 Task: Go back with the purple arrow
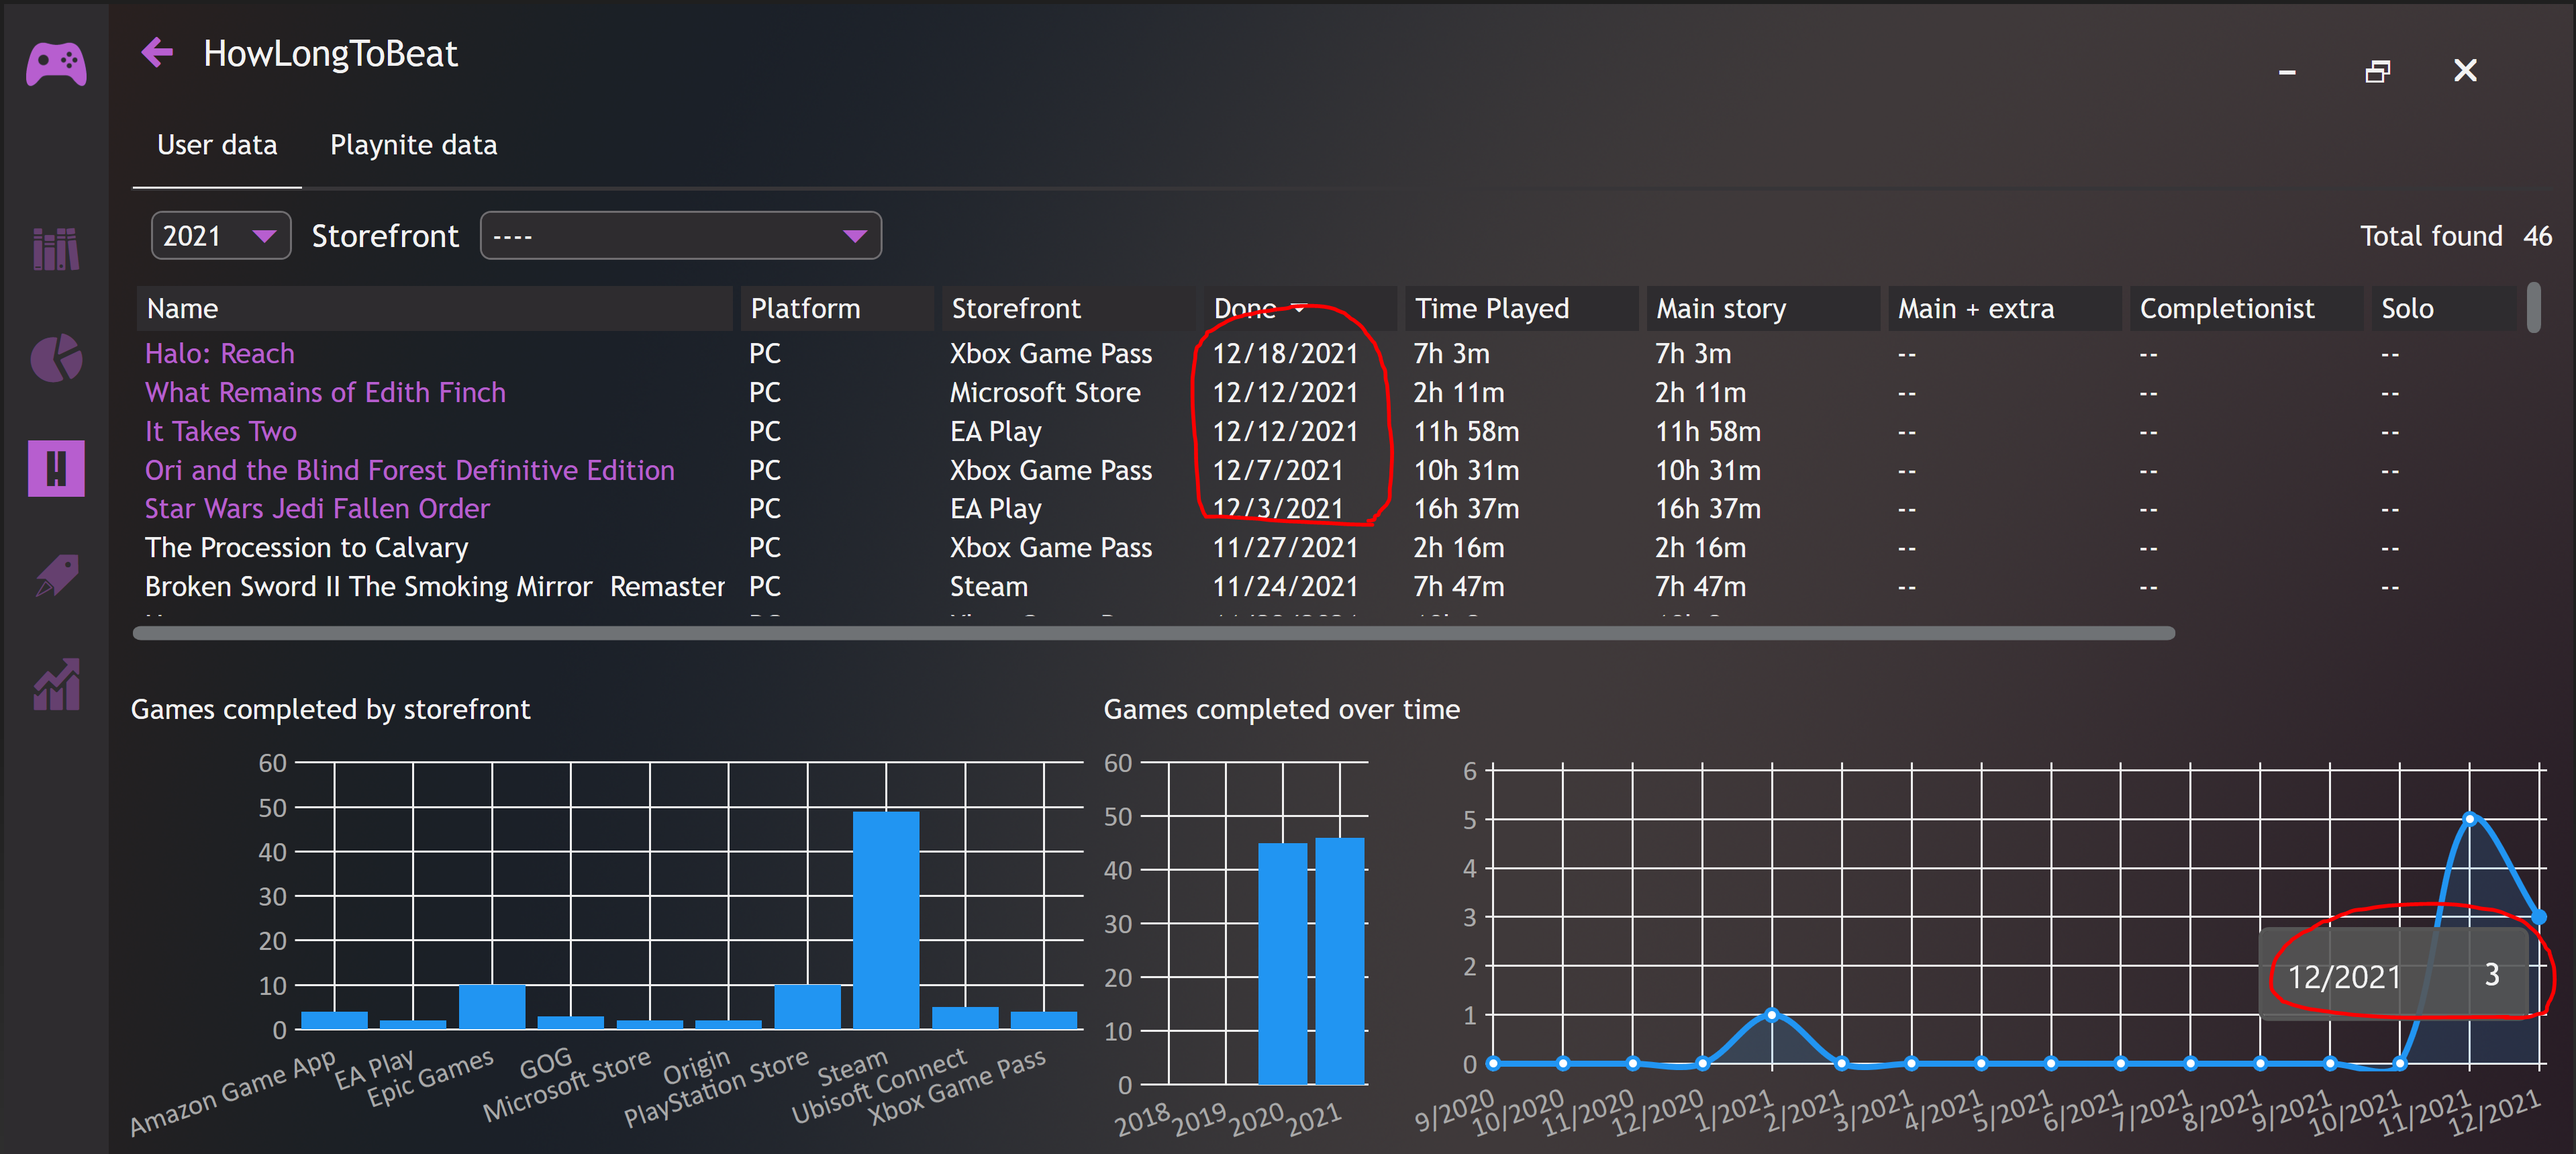tap(157, 52)
